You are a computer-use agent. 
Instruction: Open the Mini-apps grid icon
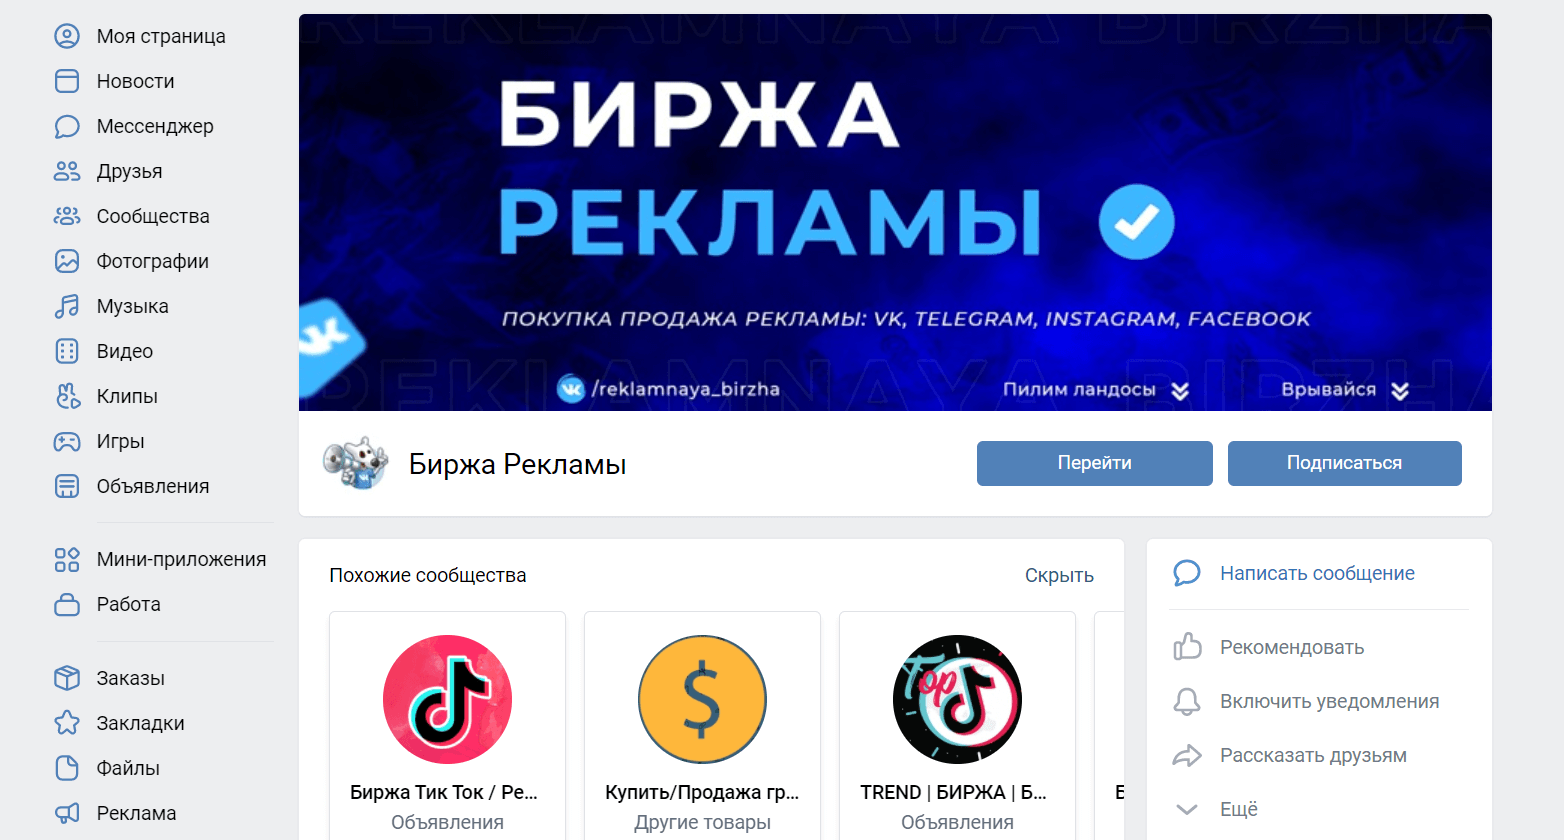pyautogui.click(x=67, y=559)
